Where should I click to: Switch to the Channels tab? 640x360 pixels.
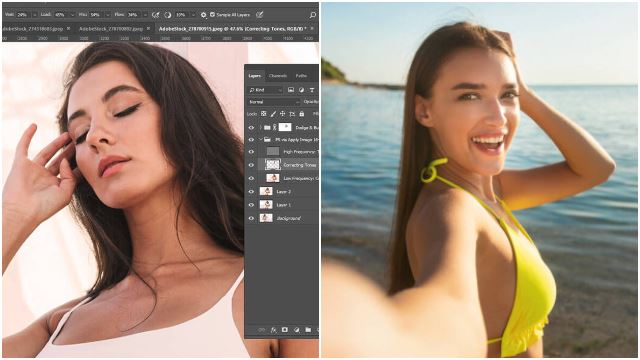[278, 76]
